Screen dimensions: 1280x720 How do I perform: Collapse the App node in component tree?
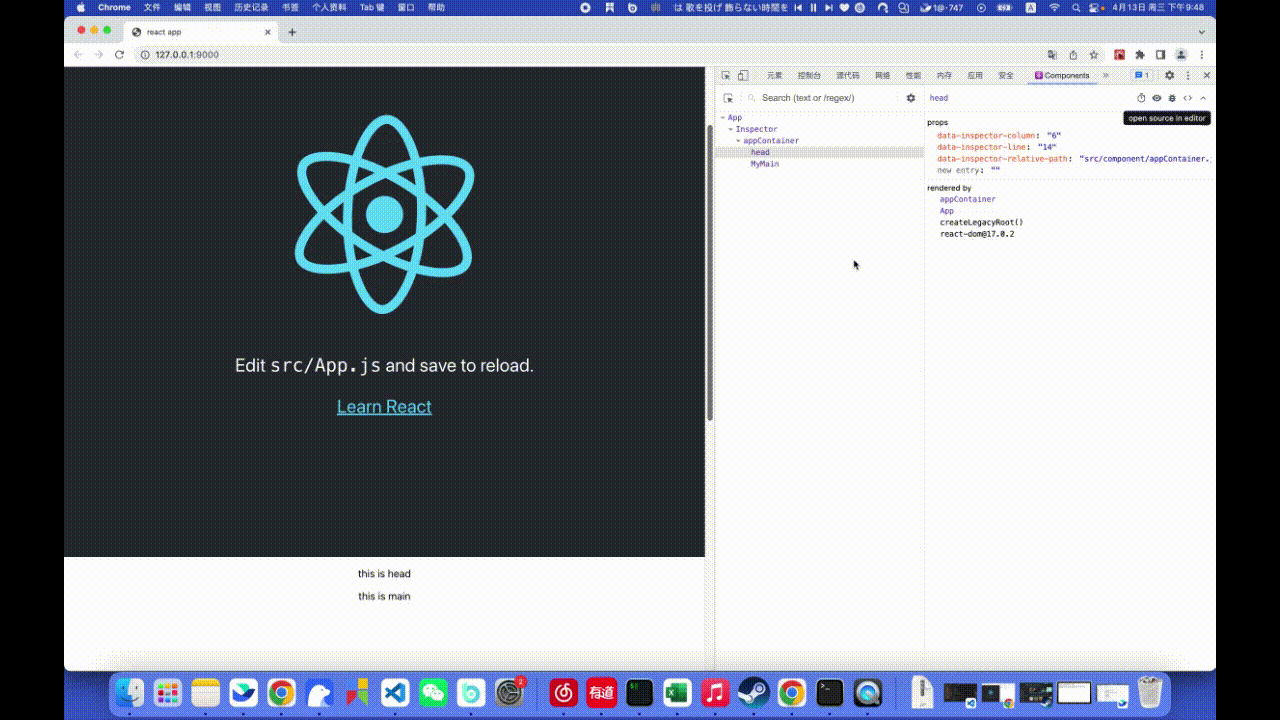tap(723, 117)
